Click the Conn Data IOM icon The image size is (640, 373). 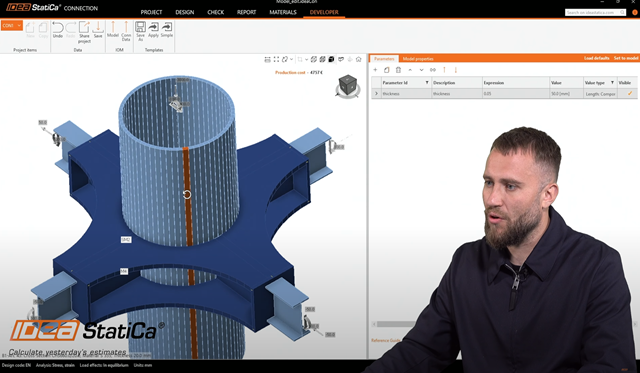pos(126,31)
